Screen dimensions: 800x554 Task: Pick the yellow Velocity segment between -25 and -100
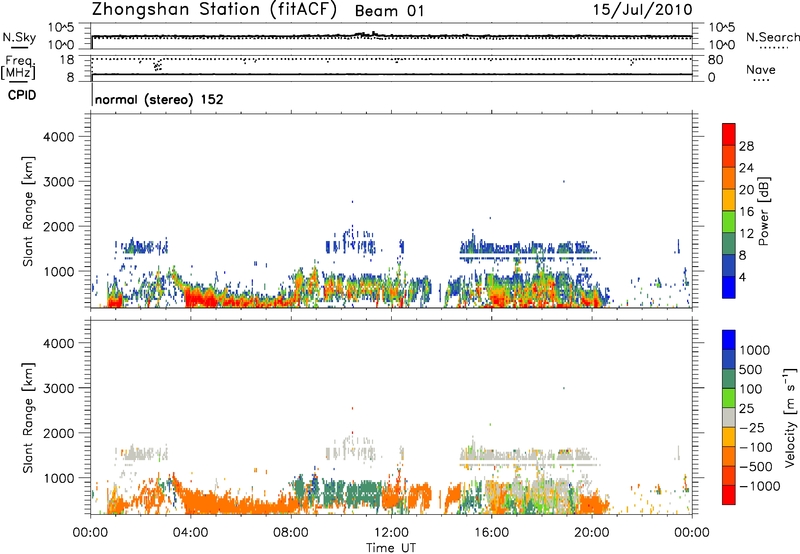729,437
